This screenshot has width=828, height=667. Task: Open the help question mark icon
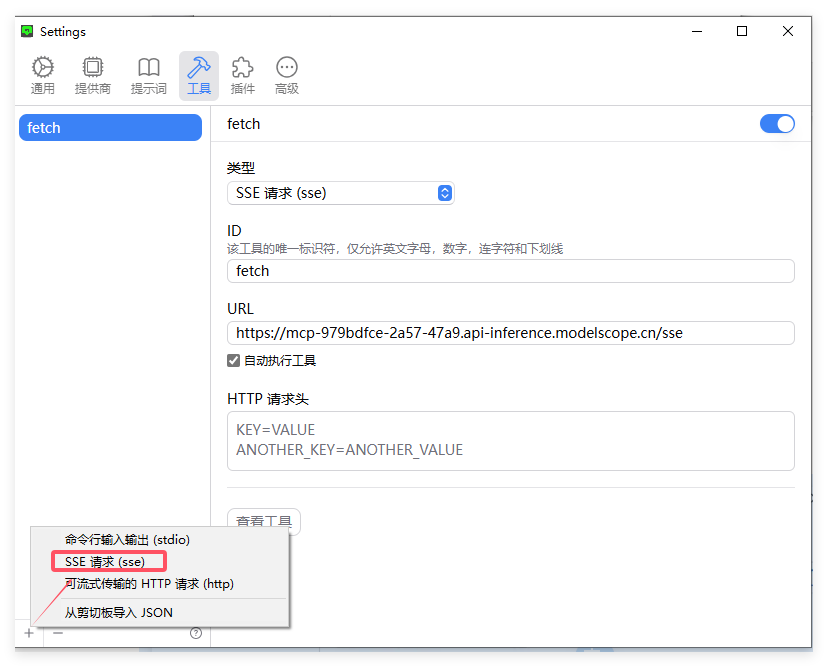tap(196, 633)
